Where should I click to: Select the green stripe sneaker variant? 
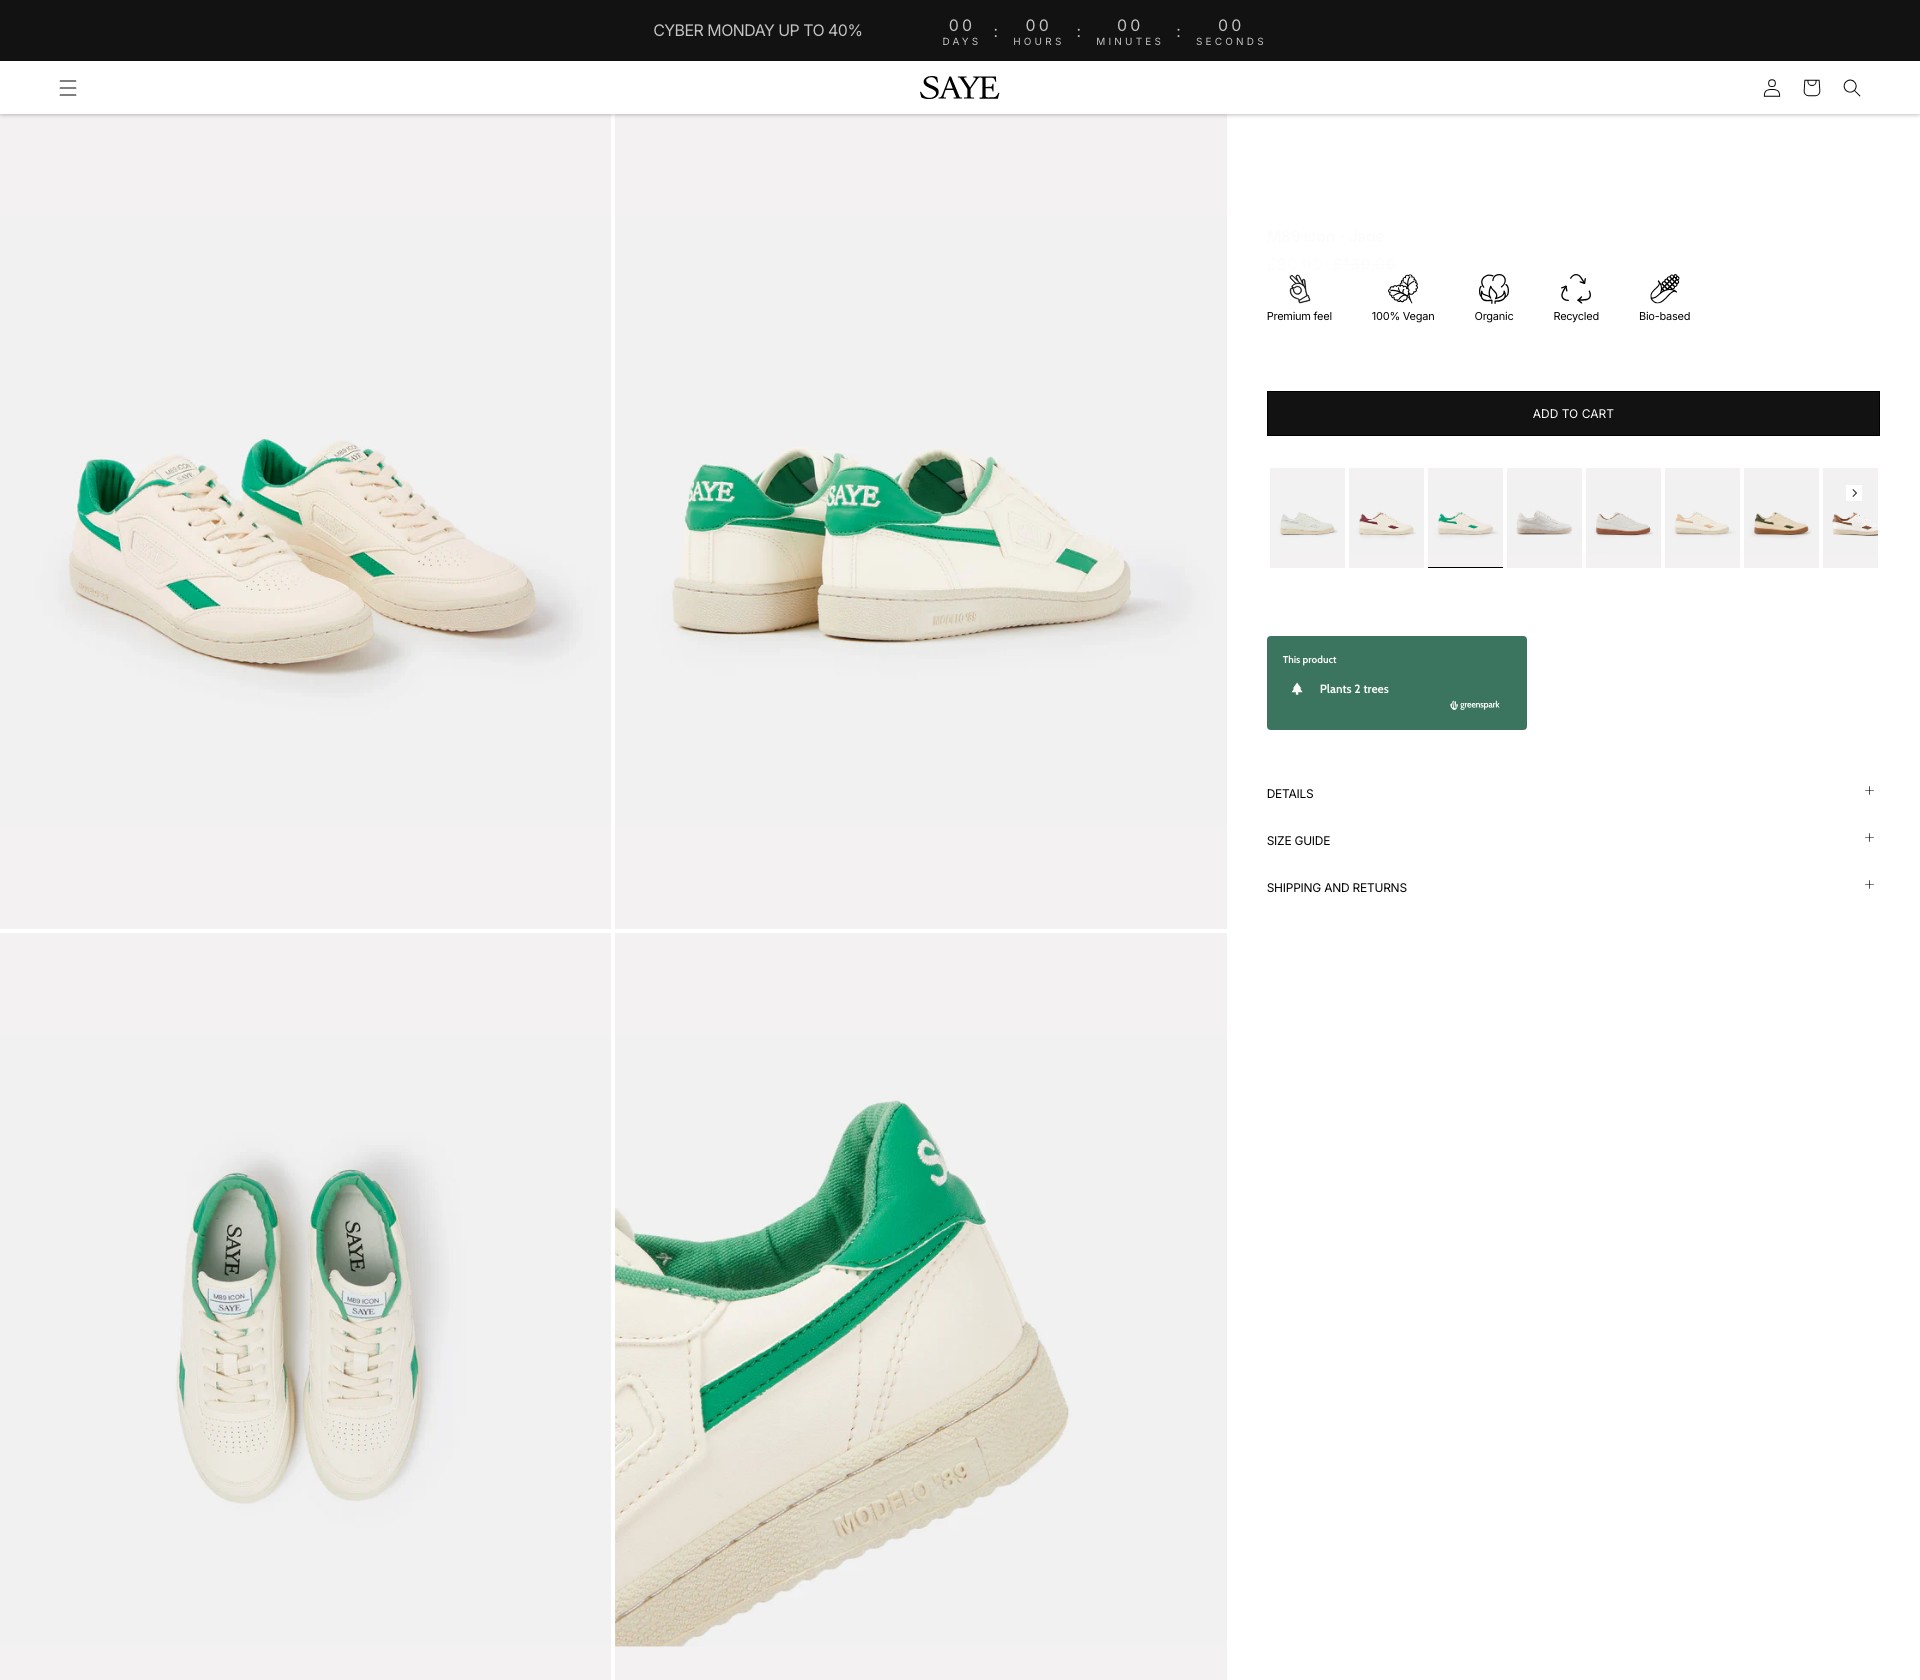click(1465, 518)
